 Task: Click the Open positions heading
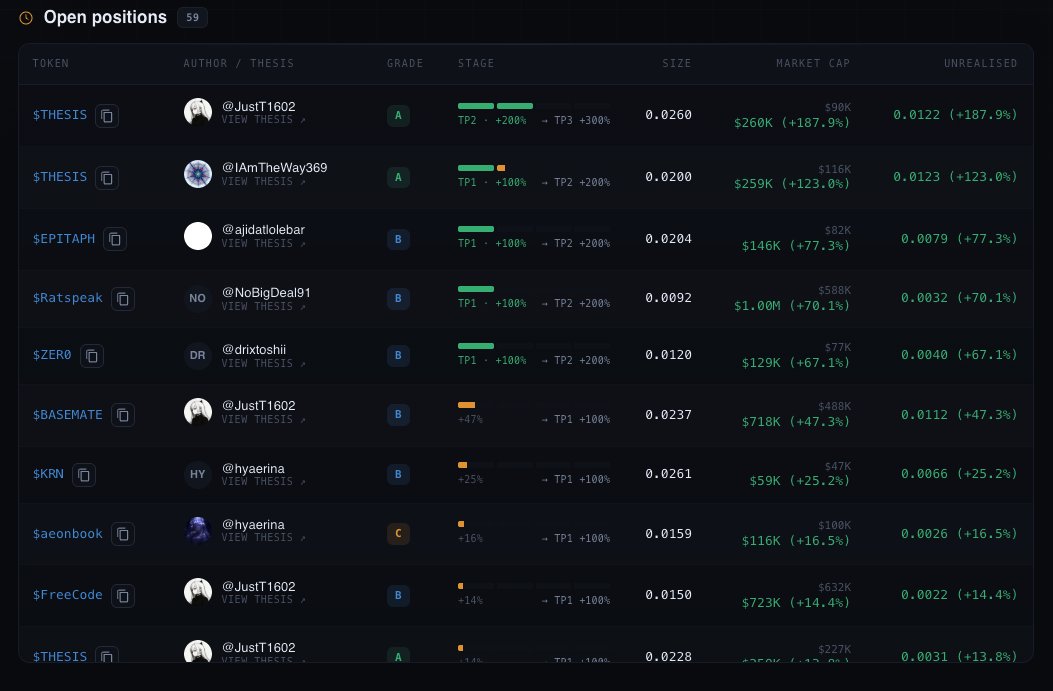pyautogui.click(x=105, y=17)
